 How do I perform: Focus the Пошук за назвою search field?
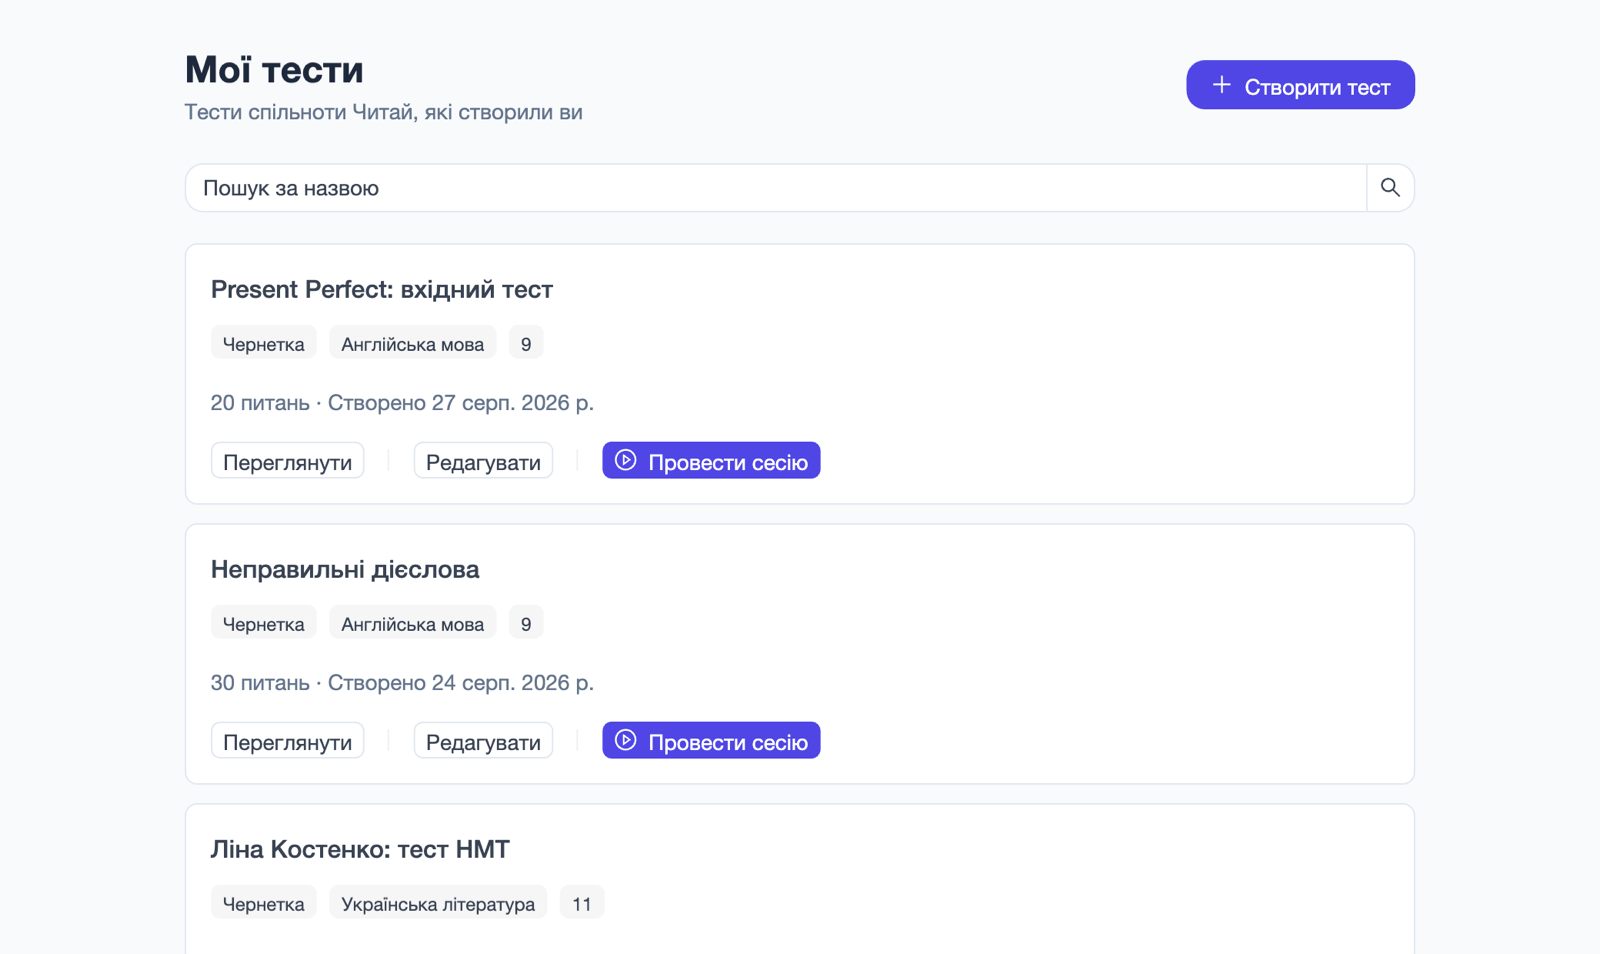776,188
